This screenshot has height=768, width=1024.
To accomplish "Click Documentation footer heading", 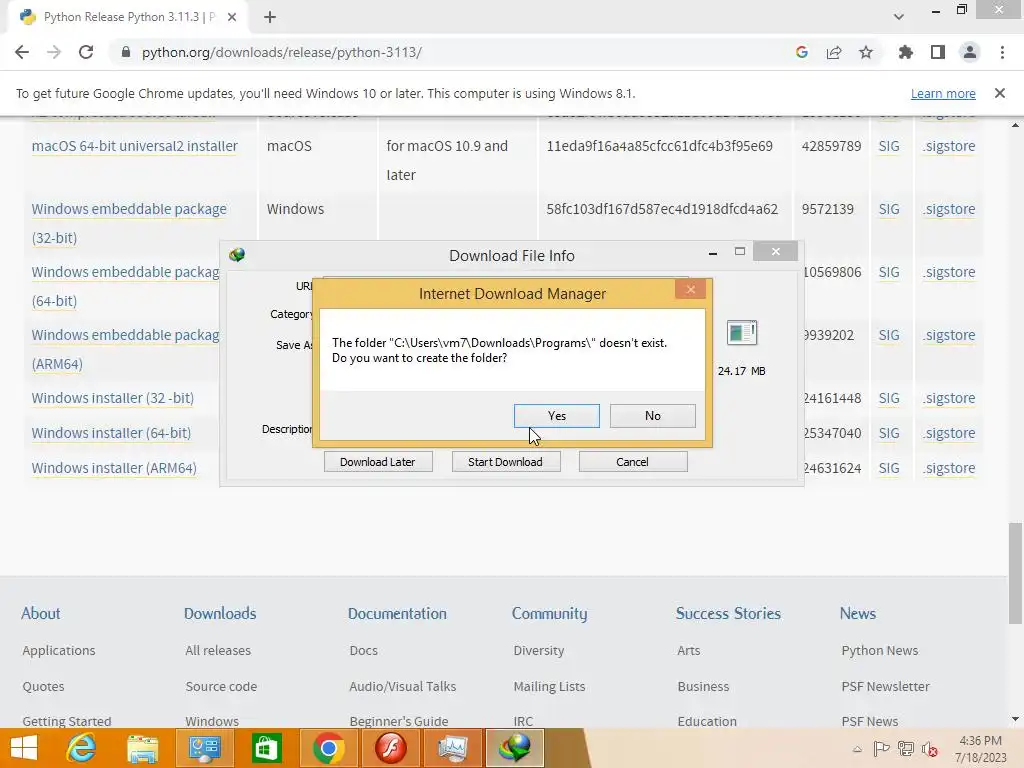I will click(397, 613).
